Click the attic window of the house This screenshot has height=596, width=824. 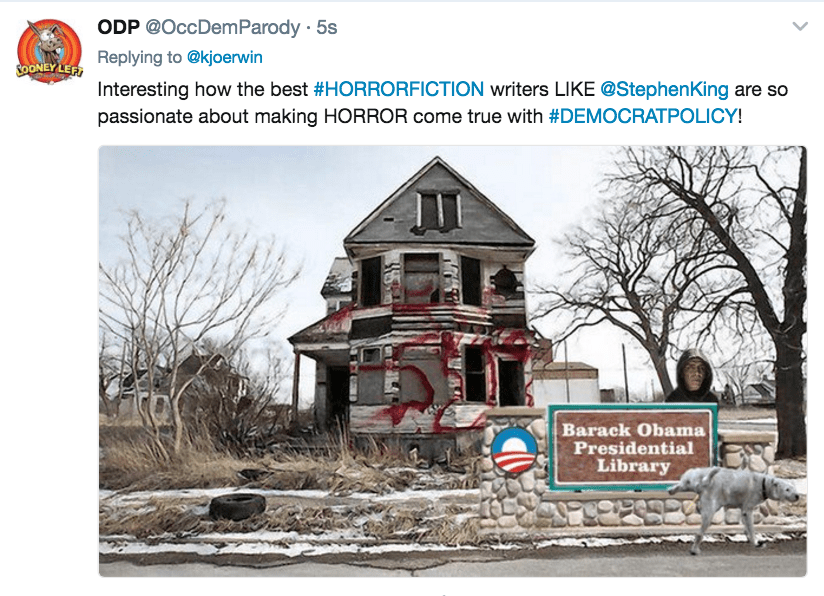(x=438, y=210)
